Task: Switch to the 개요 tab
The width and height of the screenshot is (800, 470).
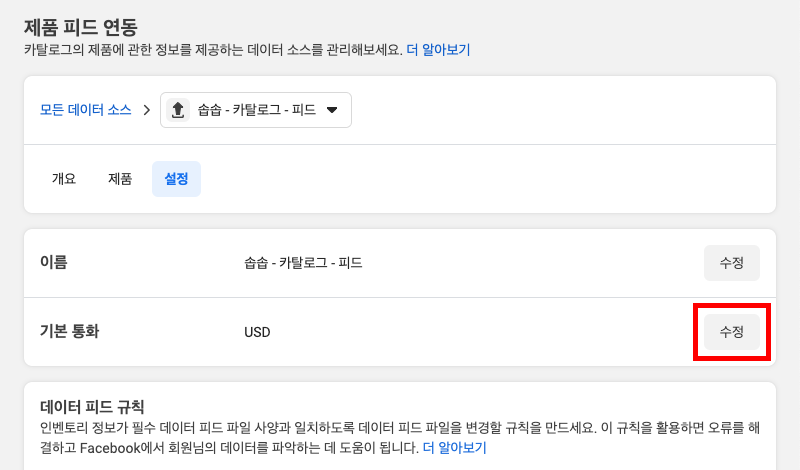Action: tap(64, 179)
